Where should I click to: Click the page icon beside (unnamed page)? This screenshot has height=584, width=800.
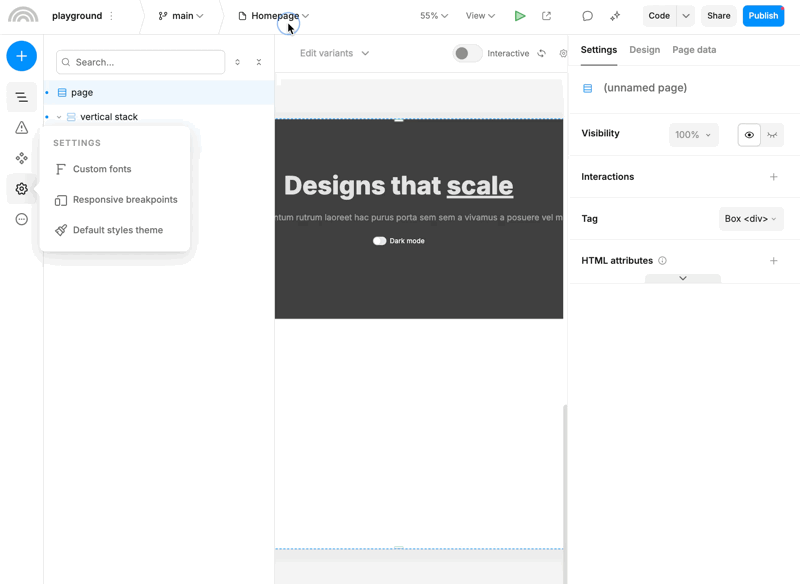pyautogui.click(x=588, y=88)
